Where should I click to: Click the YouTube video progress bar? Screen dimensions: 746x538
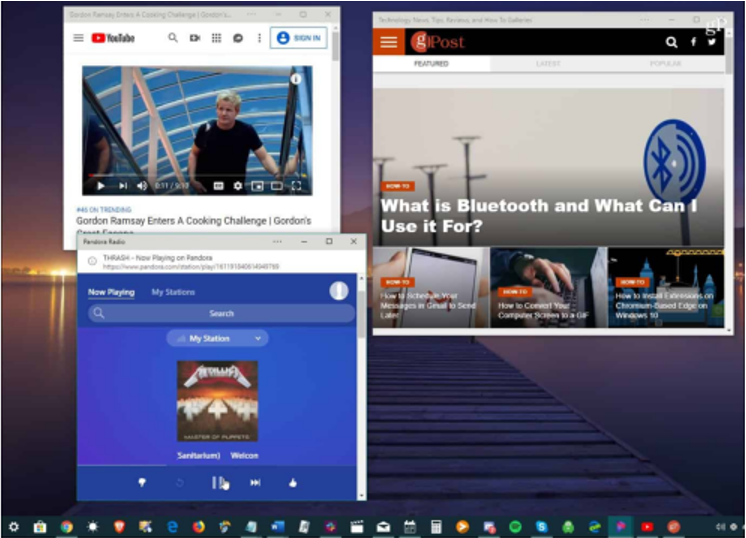196,176
